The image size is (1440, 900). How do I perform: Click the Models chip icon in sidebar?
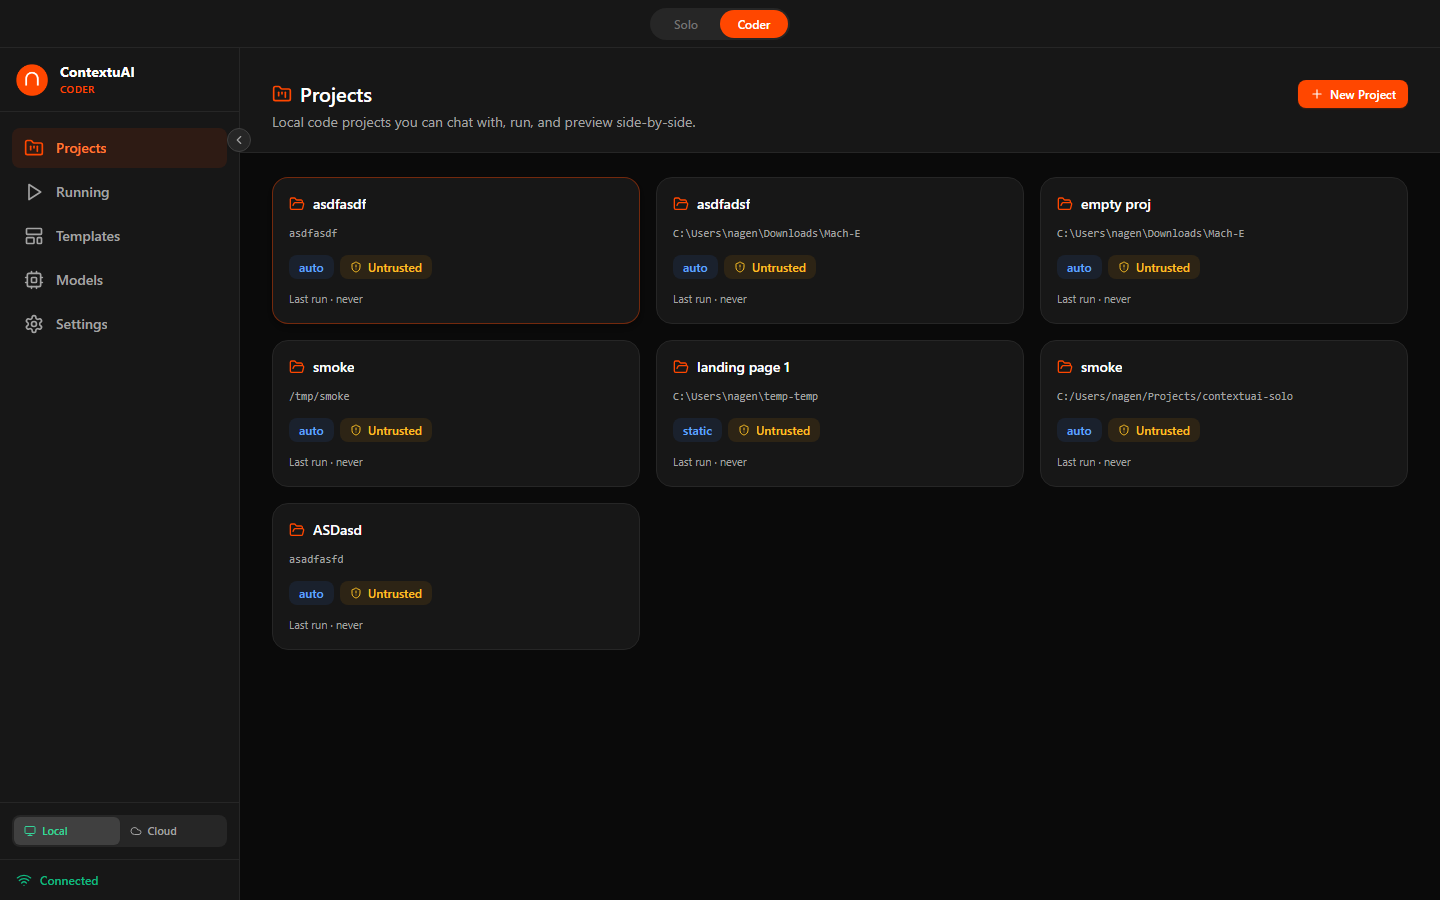click(34, 280)
